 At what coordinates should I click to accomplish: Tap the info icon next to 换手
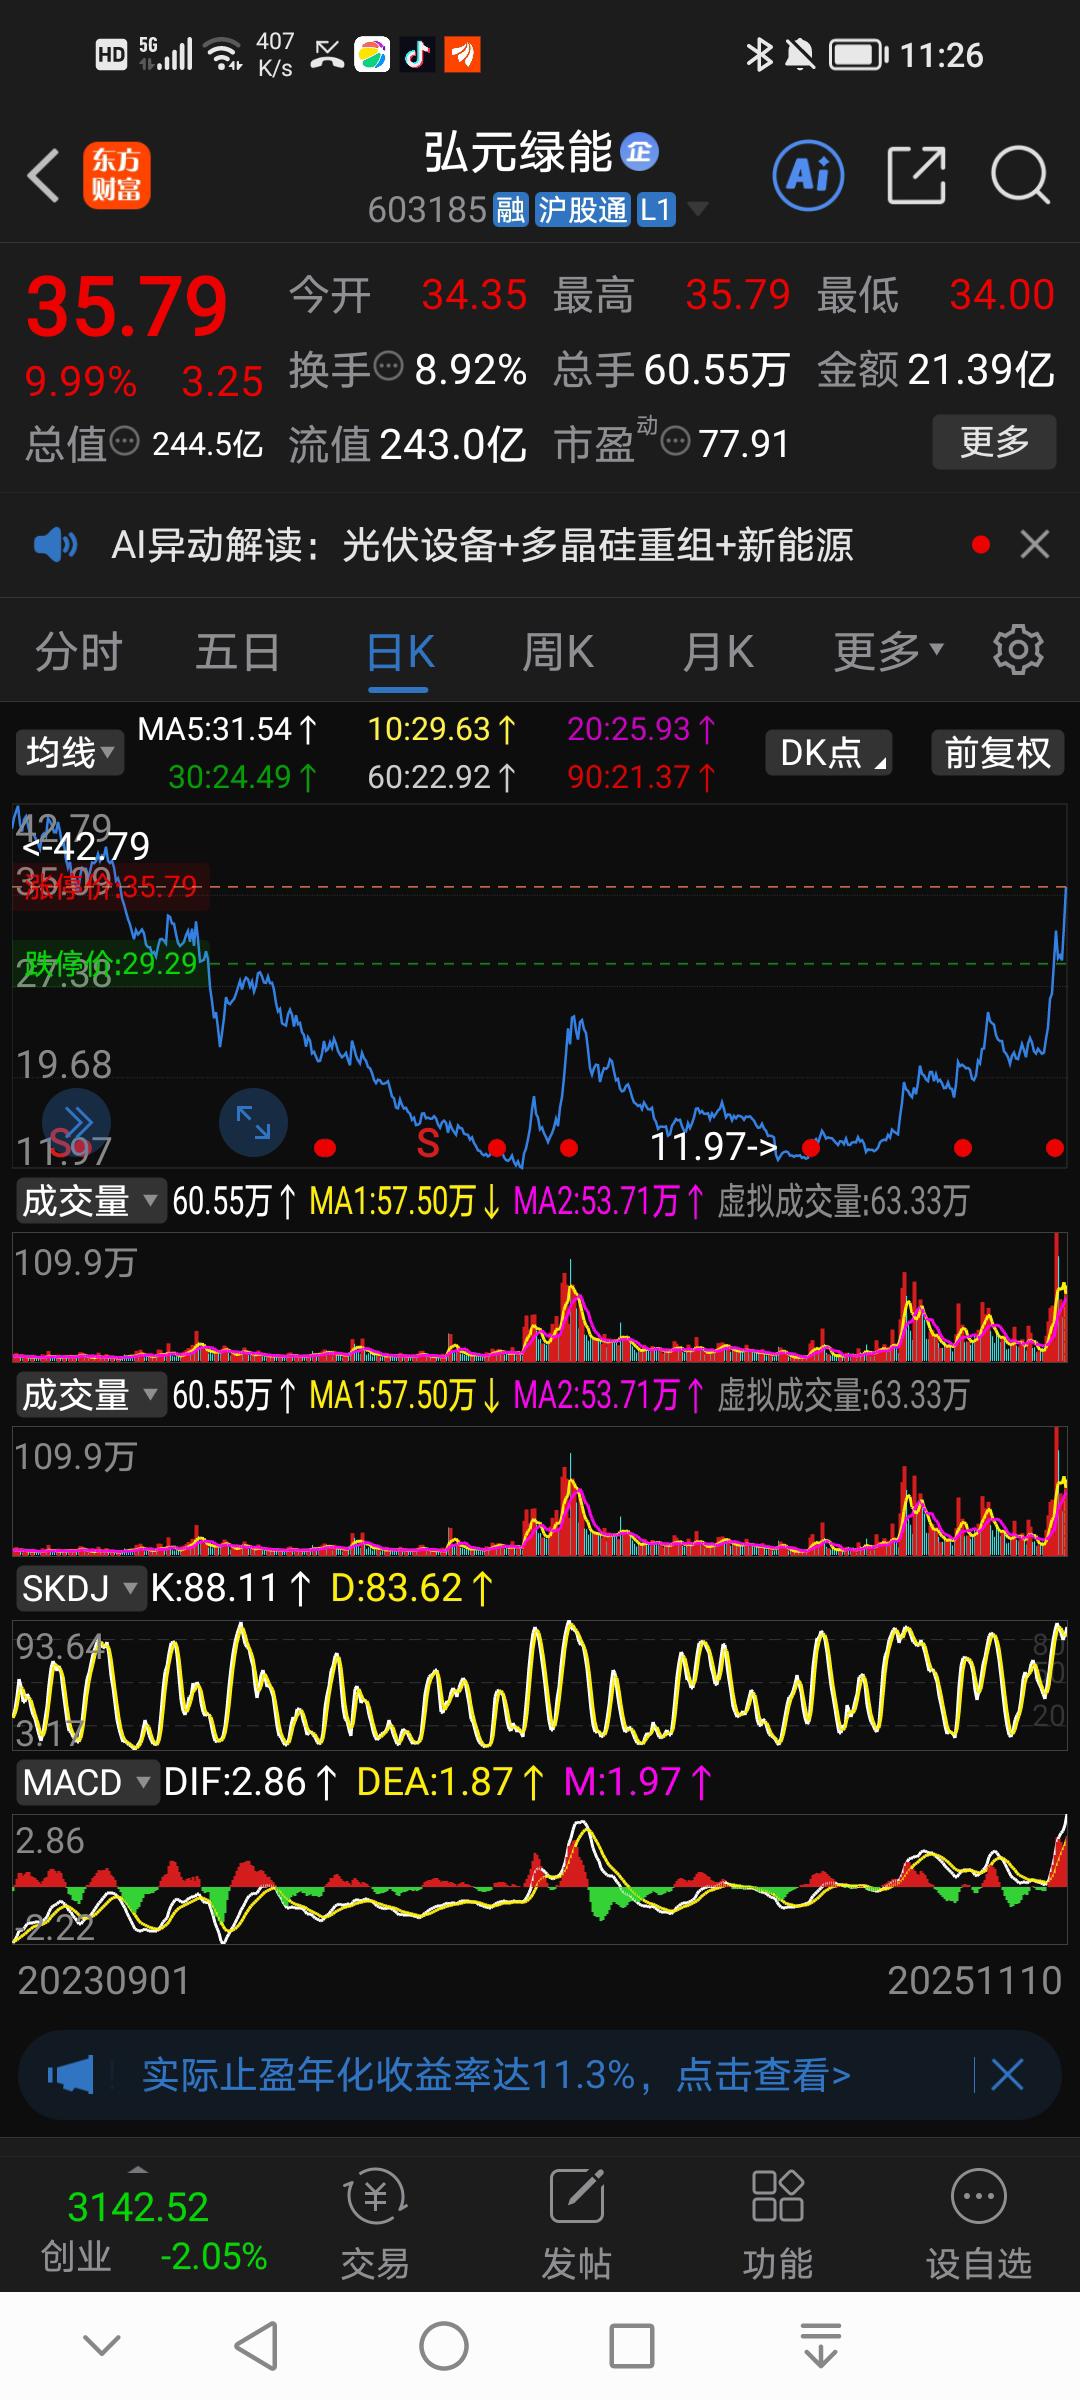[x=388, y=367]
